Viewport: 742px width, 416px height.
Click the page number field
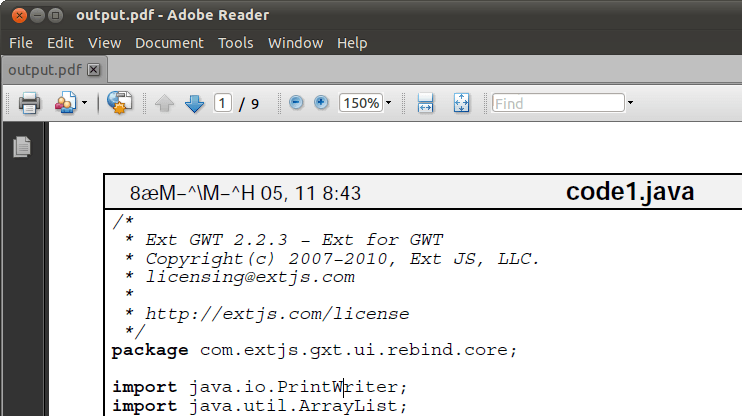click(x=223, y=103)
